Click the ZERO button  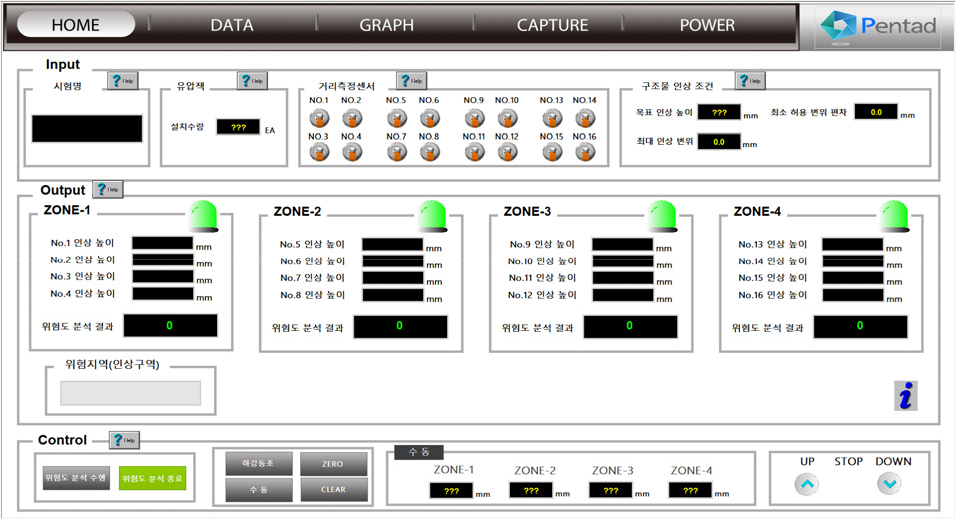tap(333, 464)
